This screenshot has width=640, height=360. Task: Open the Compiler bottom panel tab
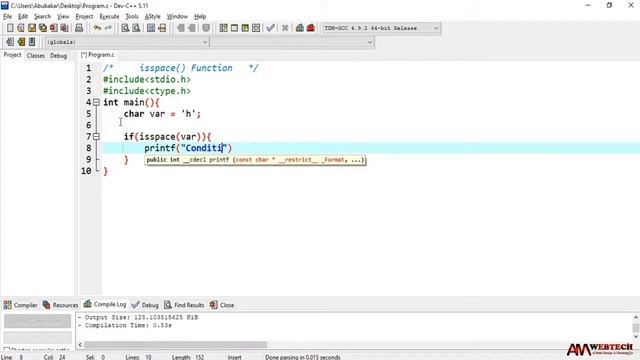20,305
